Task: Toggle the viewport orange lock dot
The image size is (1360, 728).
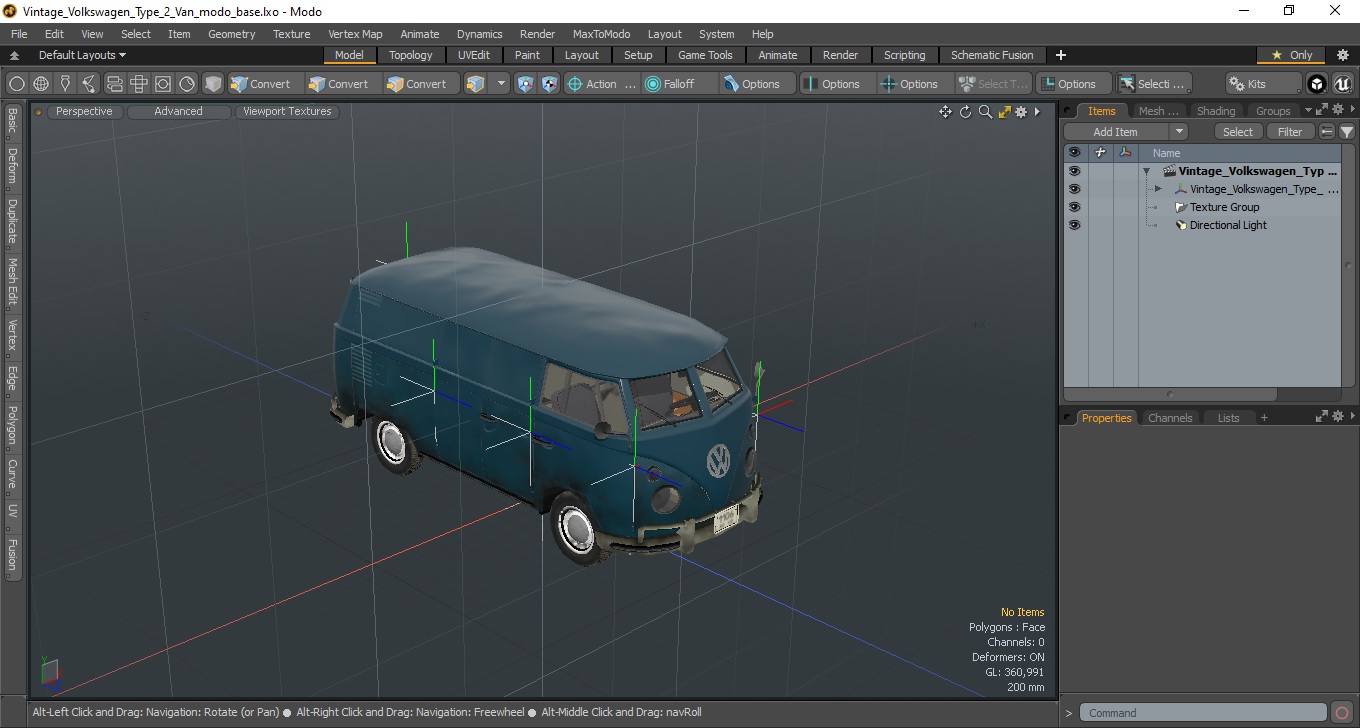Action: pyautogui.click(x=39, y=112)
